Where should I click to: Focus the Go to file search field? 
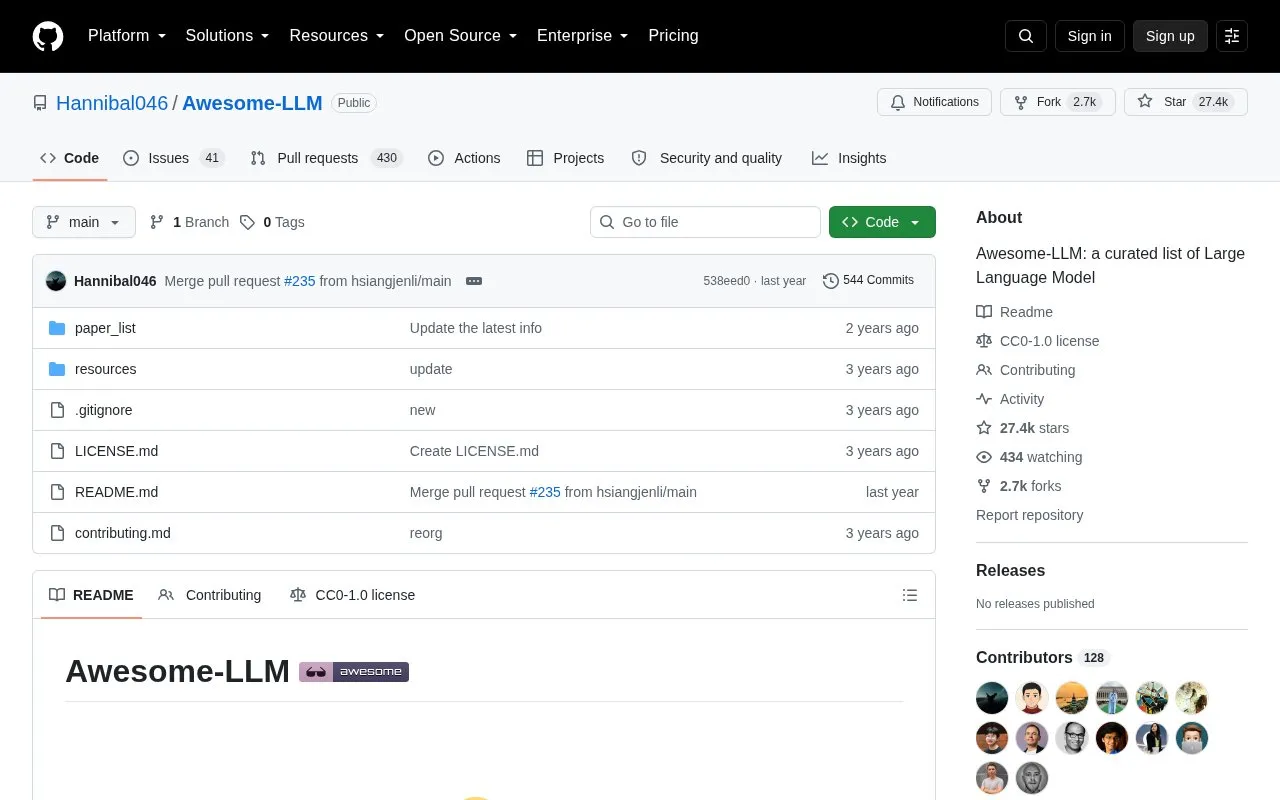click(x=705, y=222)
